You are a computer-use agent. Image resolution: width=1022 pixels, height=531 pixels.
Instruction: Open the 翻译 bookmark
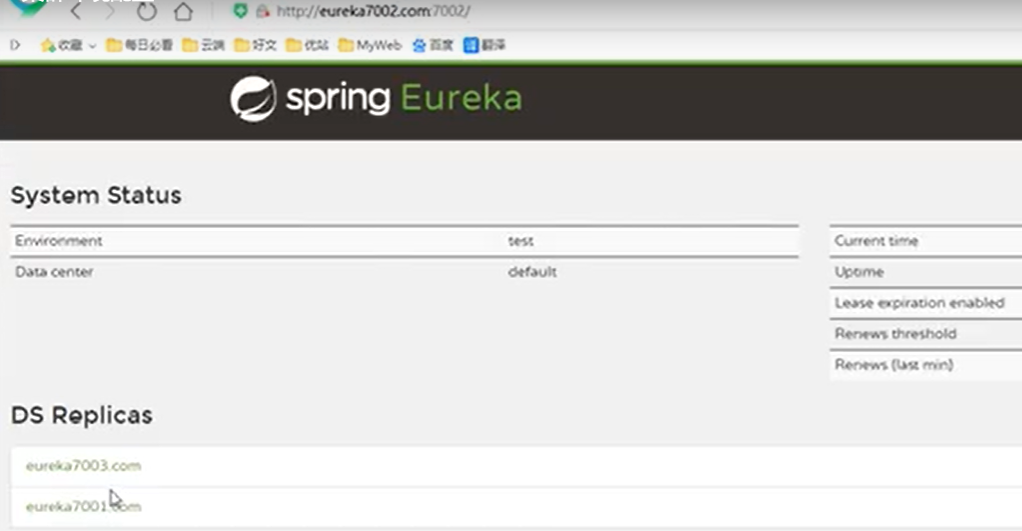[x=484, y=45]
